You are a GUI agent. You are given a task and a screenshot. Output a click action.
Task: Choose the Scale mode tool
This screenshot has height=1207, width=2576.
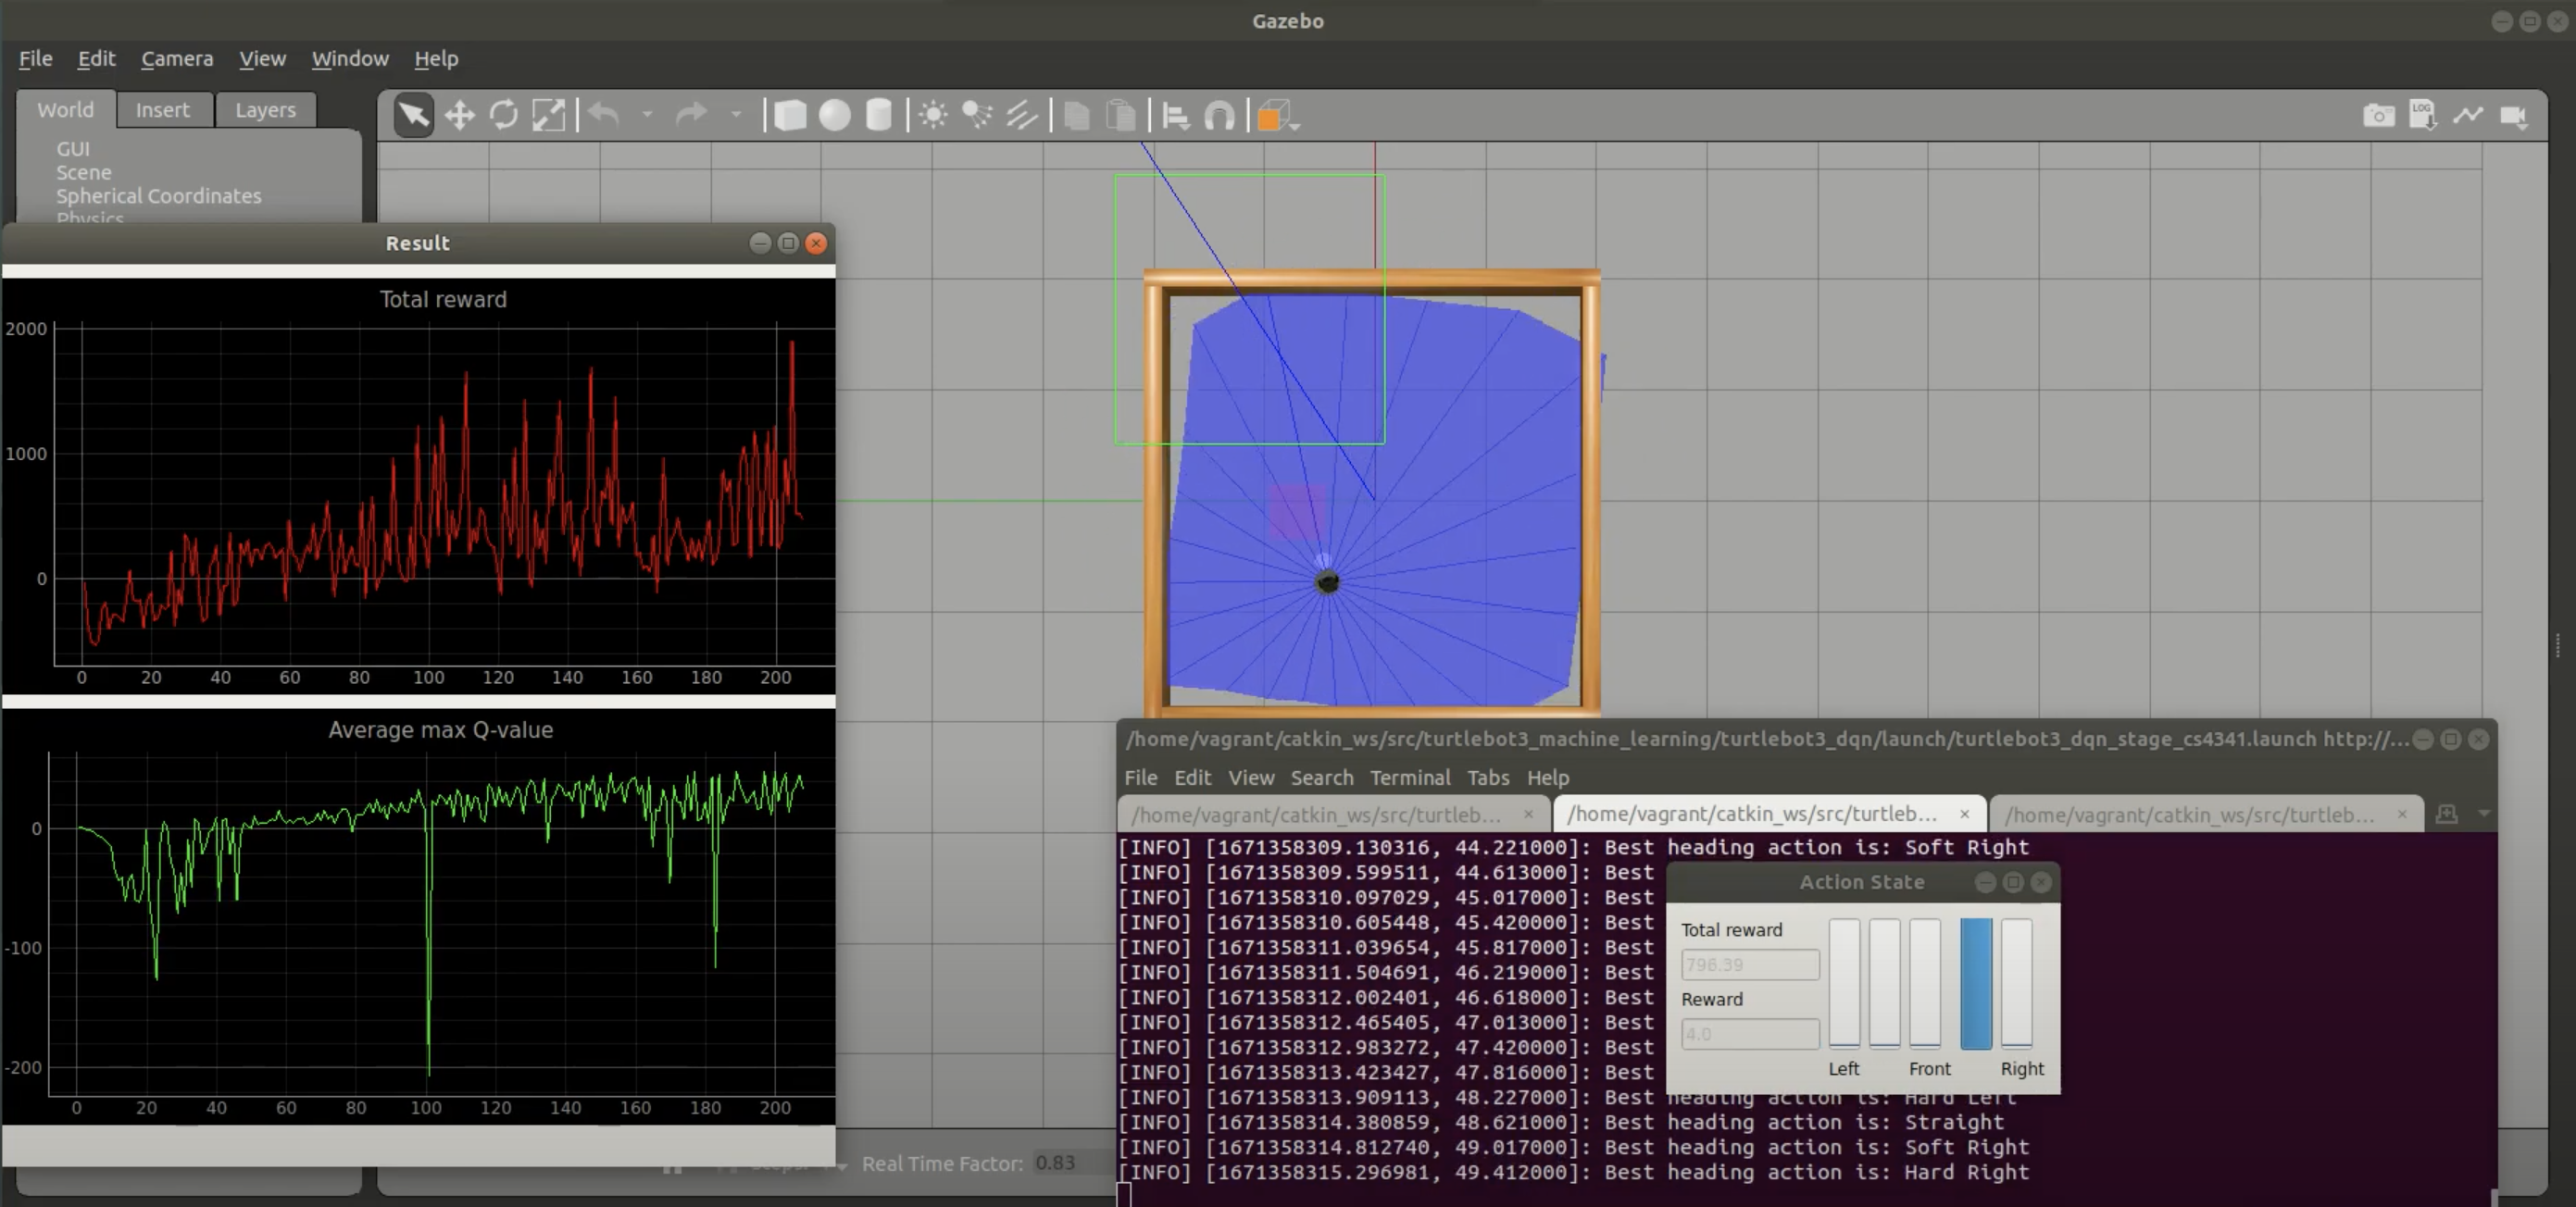click(x=548, y=116)
